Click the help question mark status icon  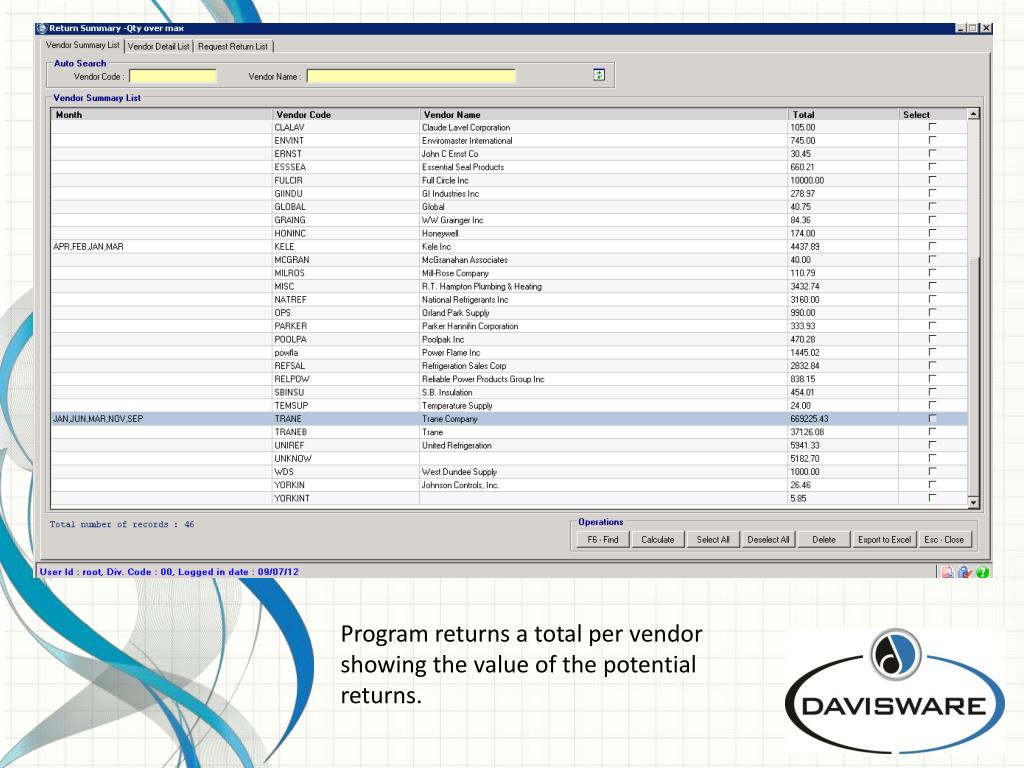983,572
